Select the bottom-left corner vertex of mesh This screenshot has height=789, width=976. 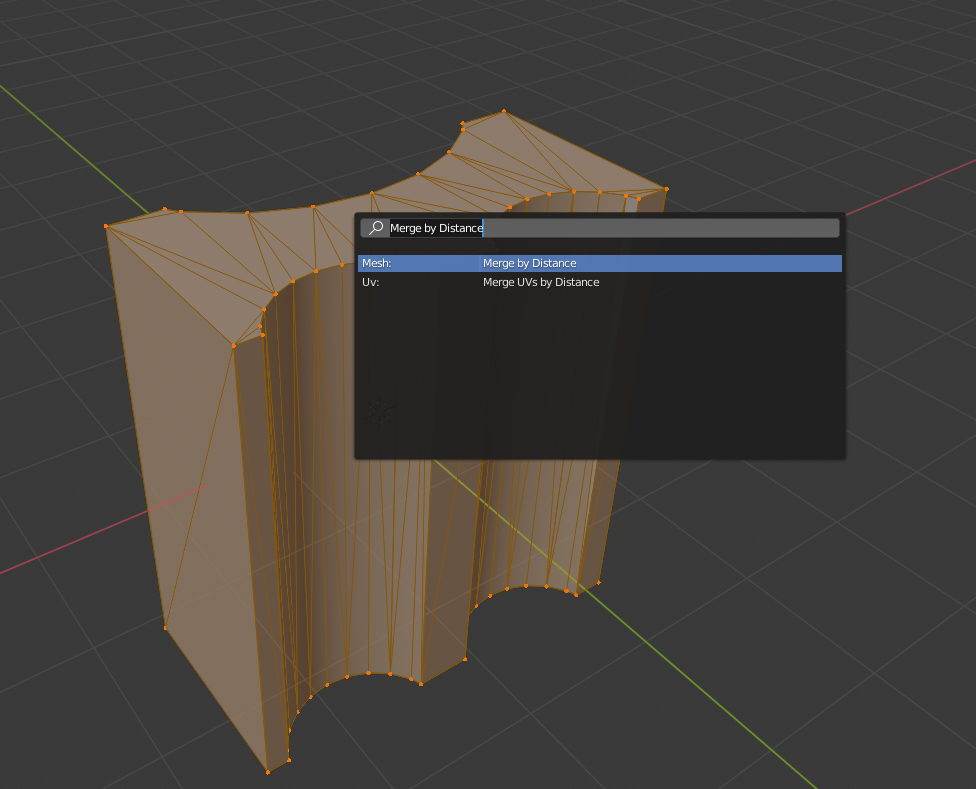click(x=165, y=628)
